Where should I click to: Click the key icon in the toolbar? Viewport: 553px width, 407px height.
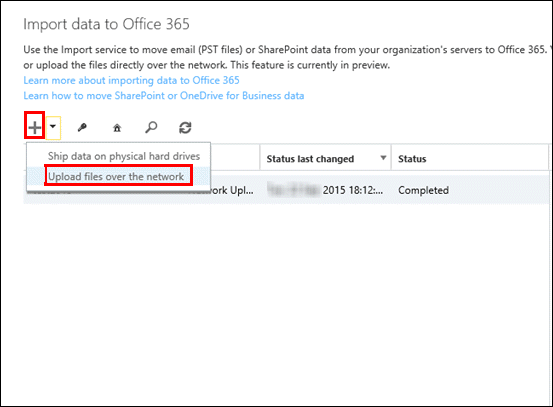click(x=82, y=127)
